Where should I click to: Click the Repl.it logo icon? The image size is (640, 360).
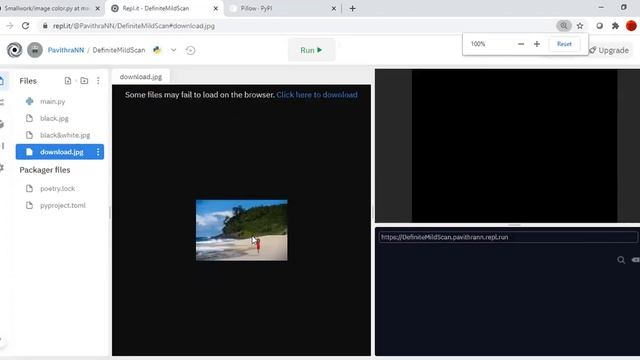pyautogui.click(x=15, y=50)
